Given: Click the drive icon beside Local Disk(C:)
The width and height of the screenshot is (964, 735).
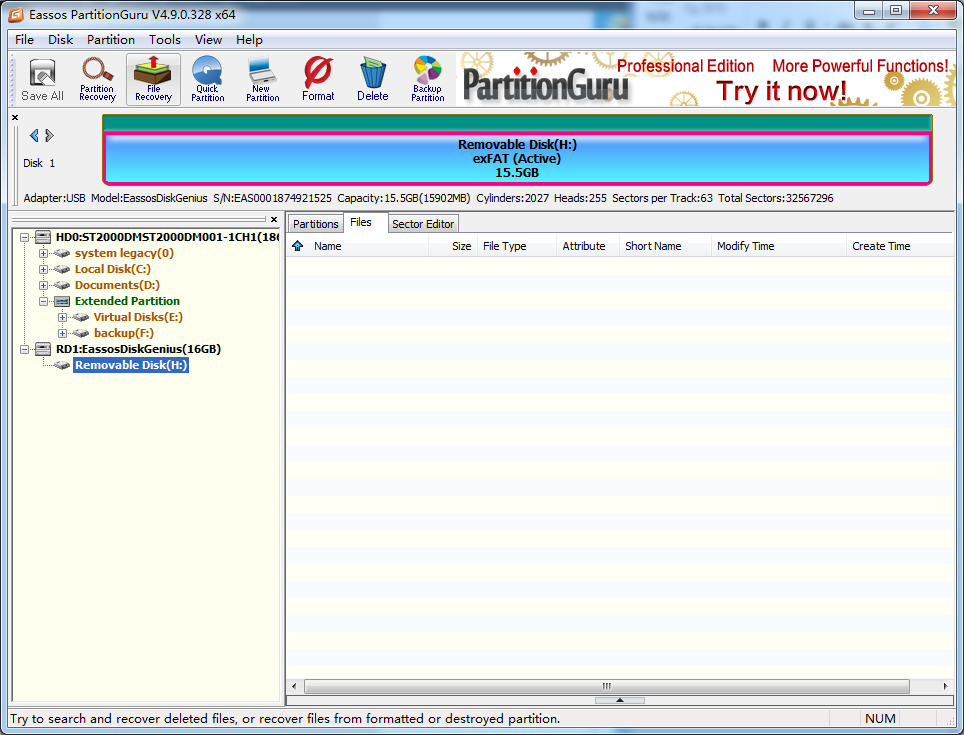Looking at the screenshot, I should pyautogui.click(x=61, y=269).
